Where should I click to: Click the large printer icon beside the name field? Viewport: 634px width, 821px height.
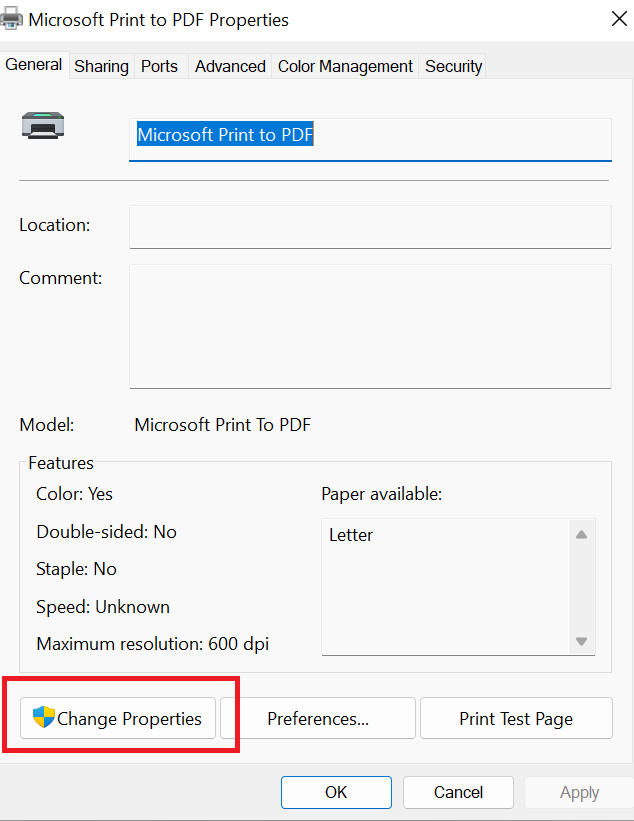click(x=41, y=125)
